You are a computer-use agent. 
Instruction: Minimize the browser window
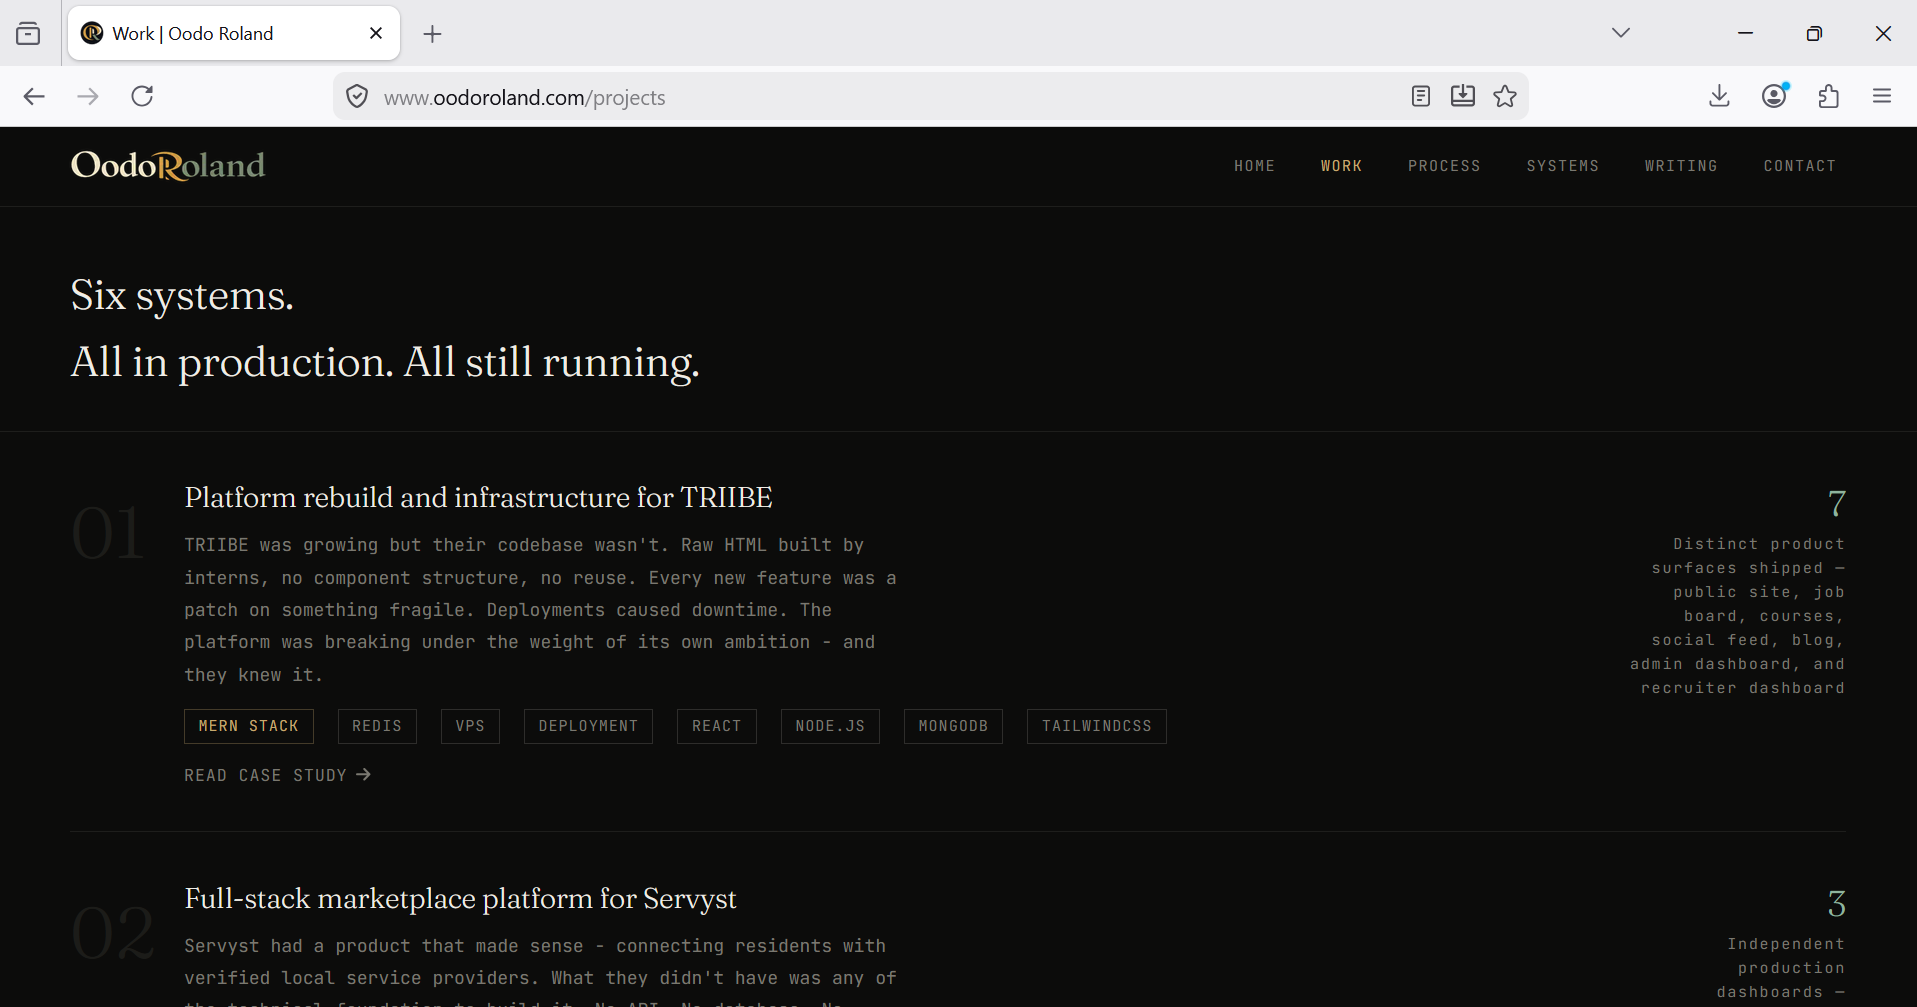coord(1745,33)
